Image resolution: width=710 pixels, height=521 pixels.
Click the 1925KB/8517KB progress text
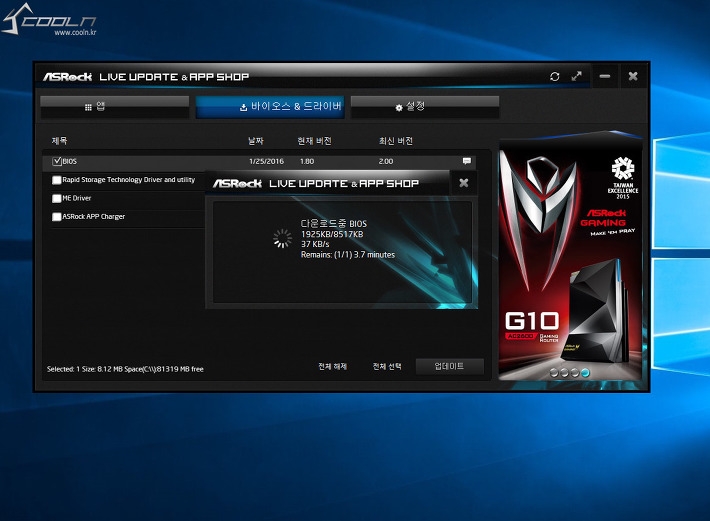click(332, 234)
